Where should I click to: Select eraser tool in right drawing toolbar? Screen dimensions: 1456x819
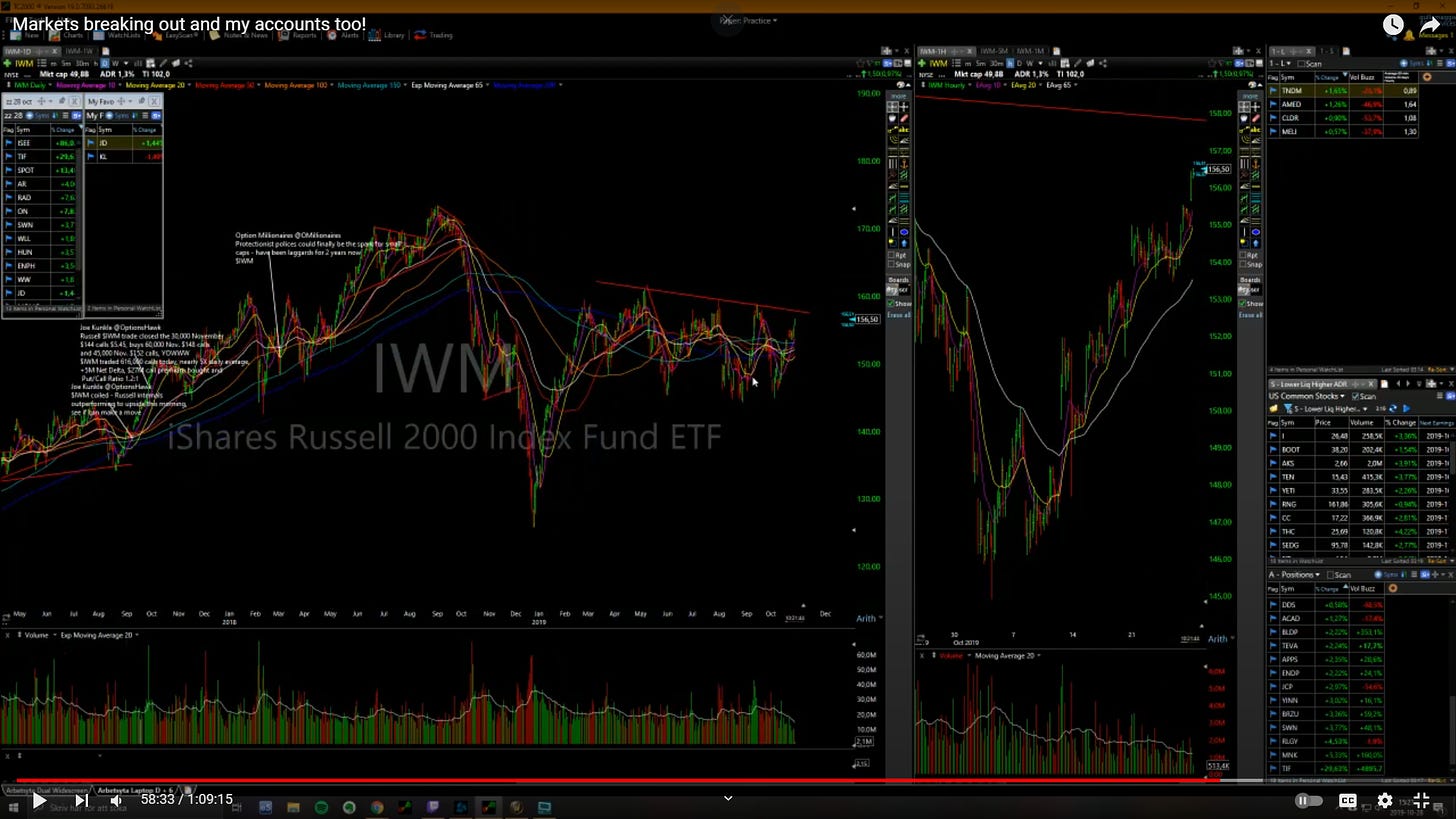[1256, 119]
